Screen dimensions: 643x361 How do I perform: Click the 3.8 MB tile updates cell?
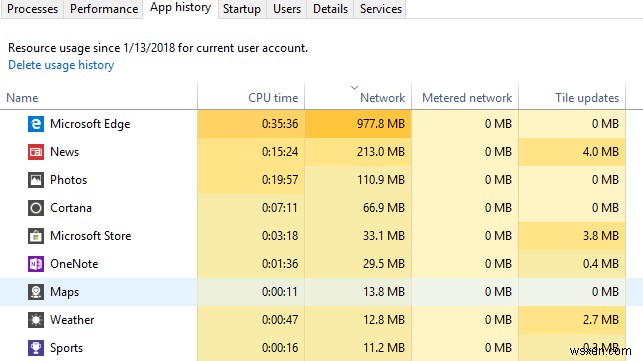point(572,236)
